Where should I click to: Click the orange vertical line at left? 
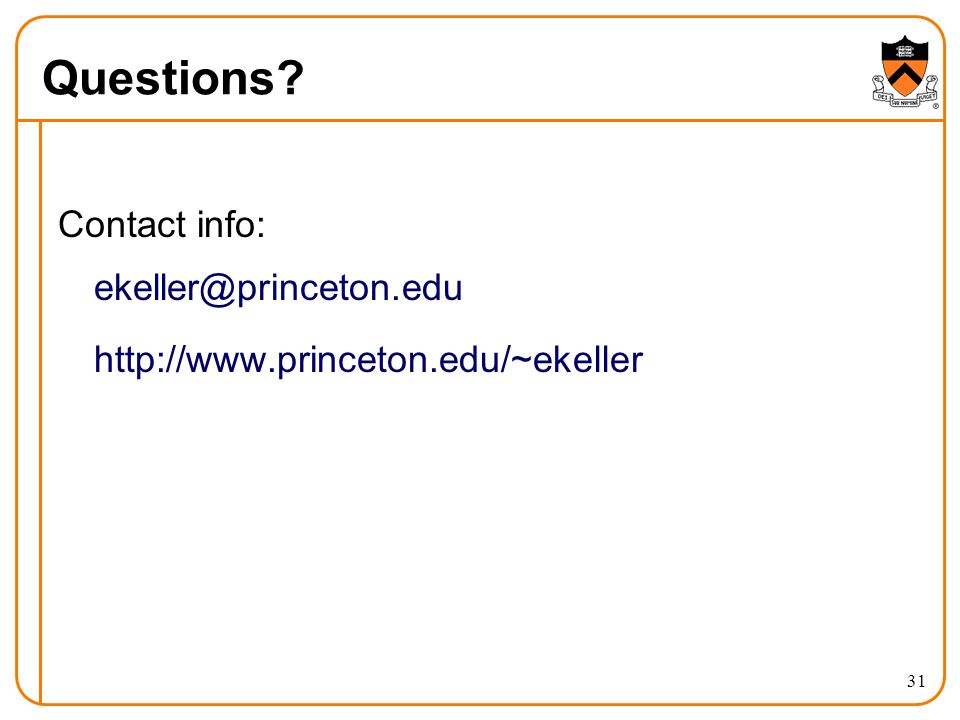point(40,412)
